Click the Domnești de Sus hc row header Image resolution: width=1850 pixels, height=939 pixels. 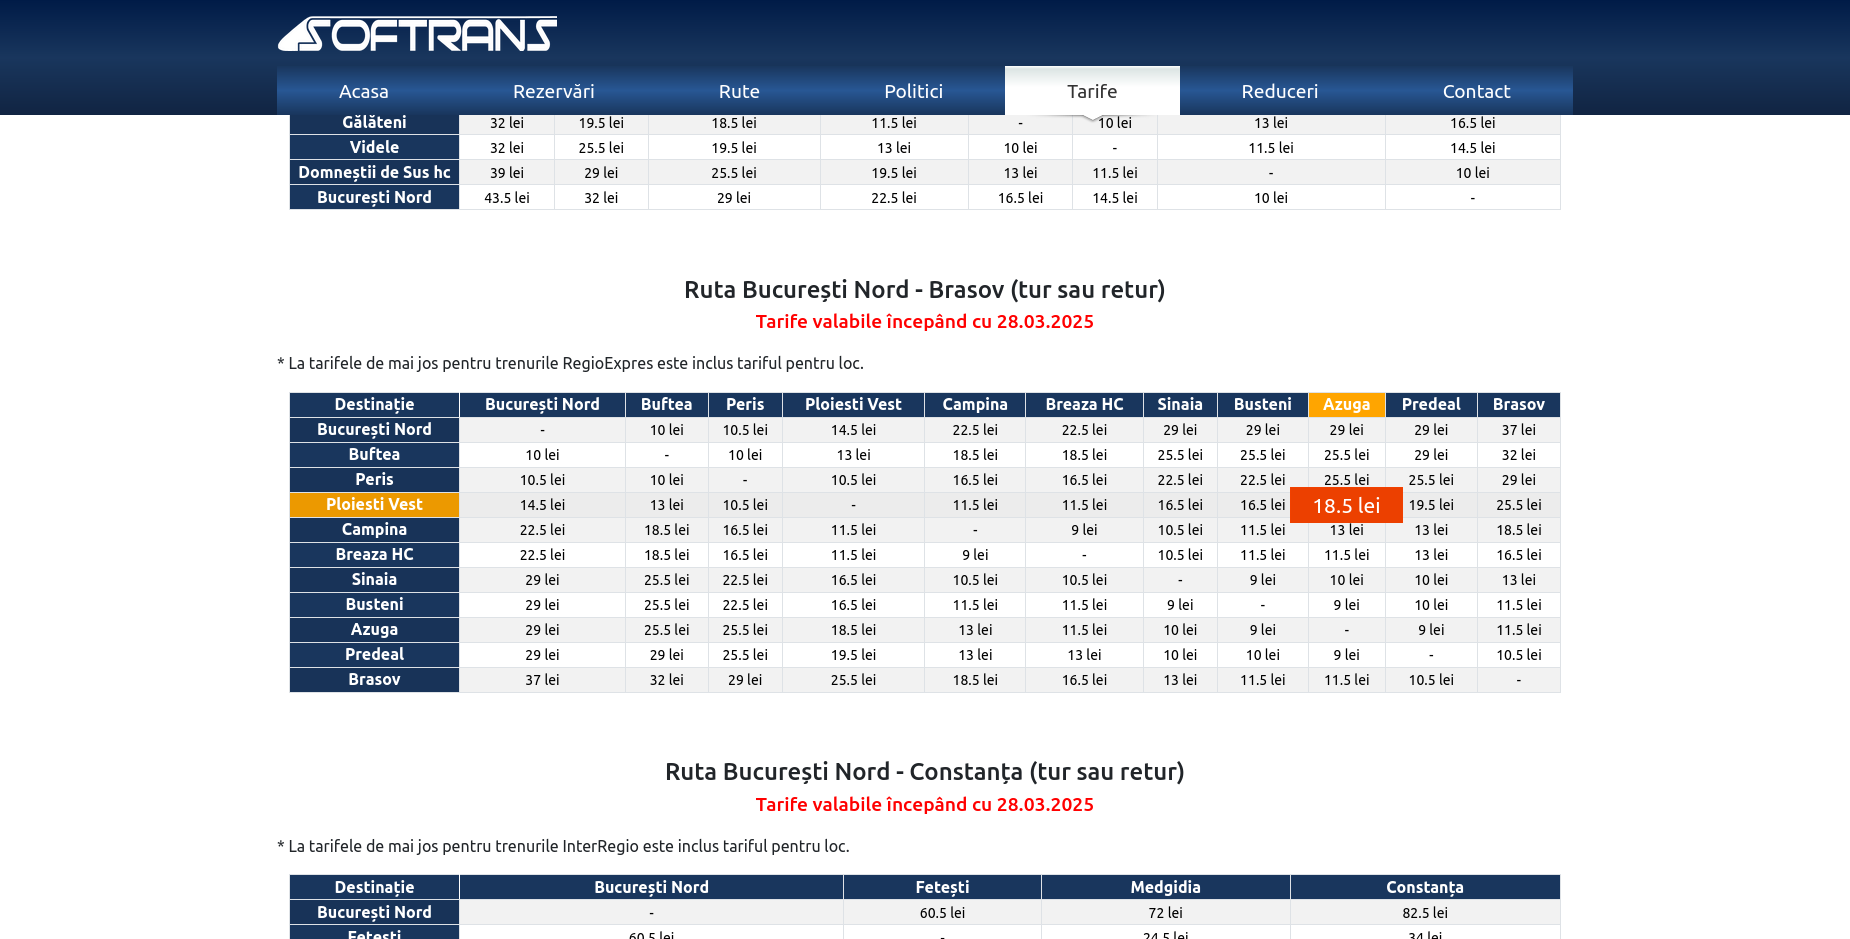[374, 172]
